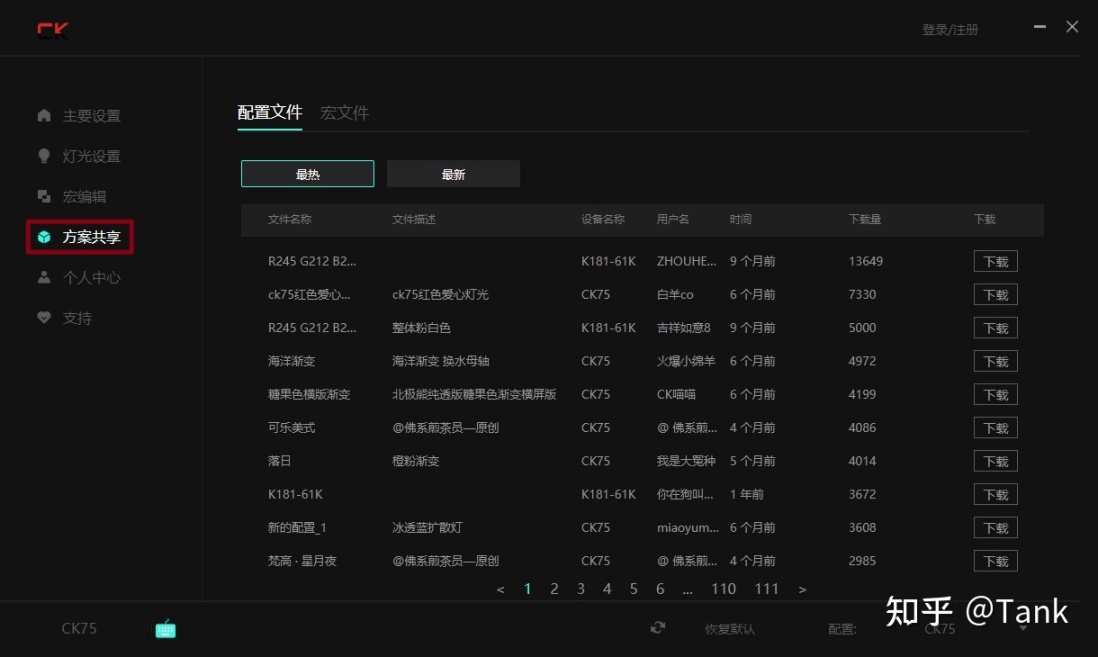Select the 方案共享 cube icon
The image size is (1098, 657).
(44, 237)
